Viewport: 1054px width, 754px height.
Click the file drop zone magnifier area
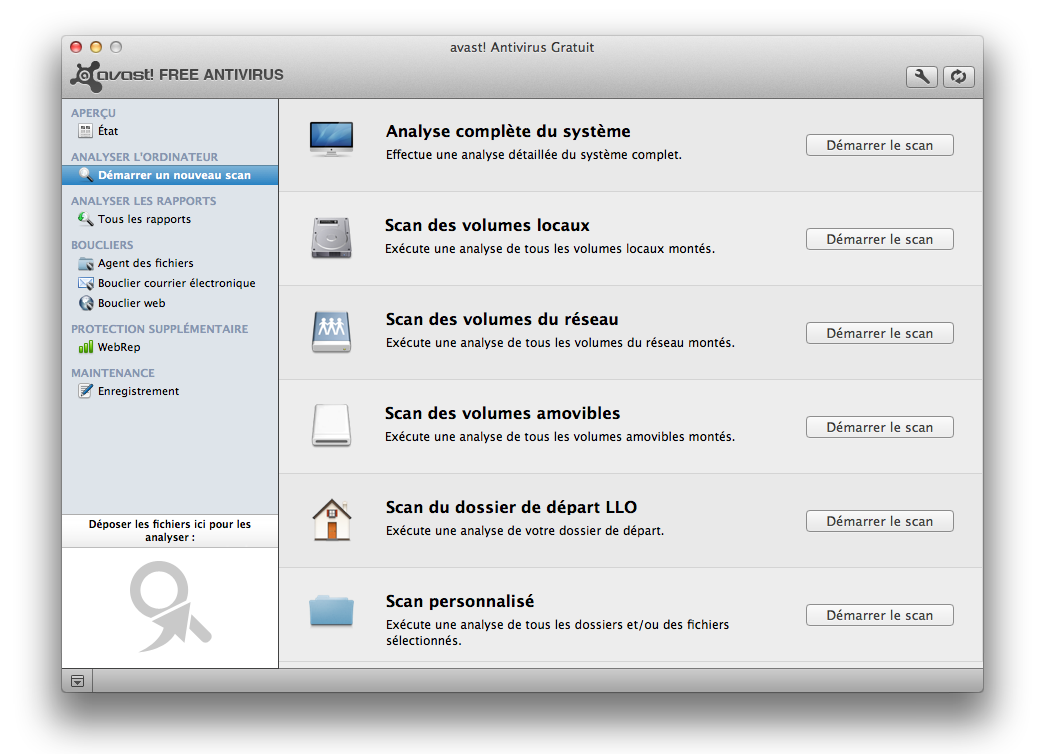pyautogui.click(x=170, y=608)
